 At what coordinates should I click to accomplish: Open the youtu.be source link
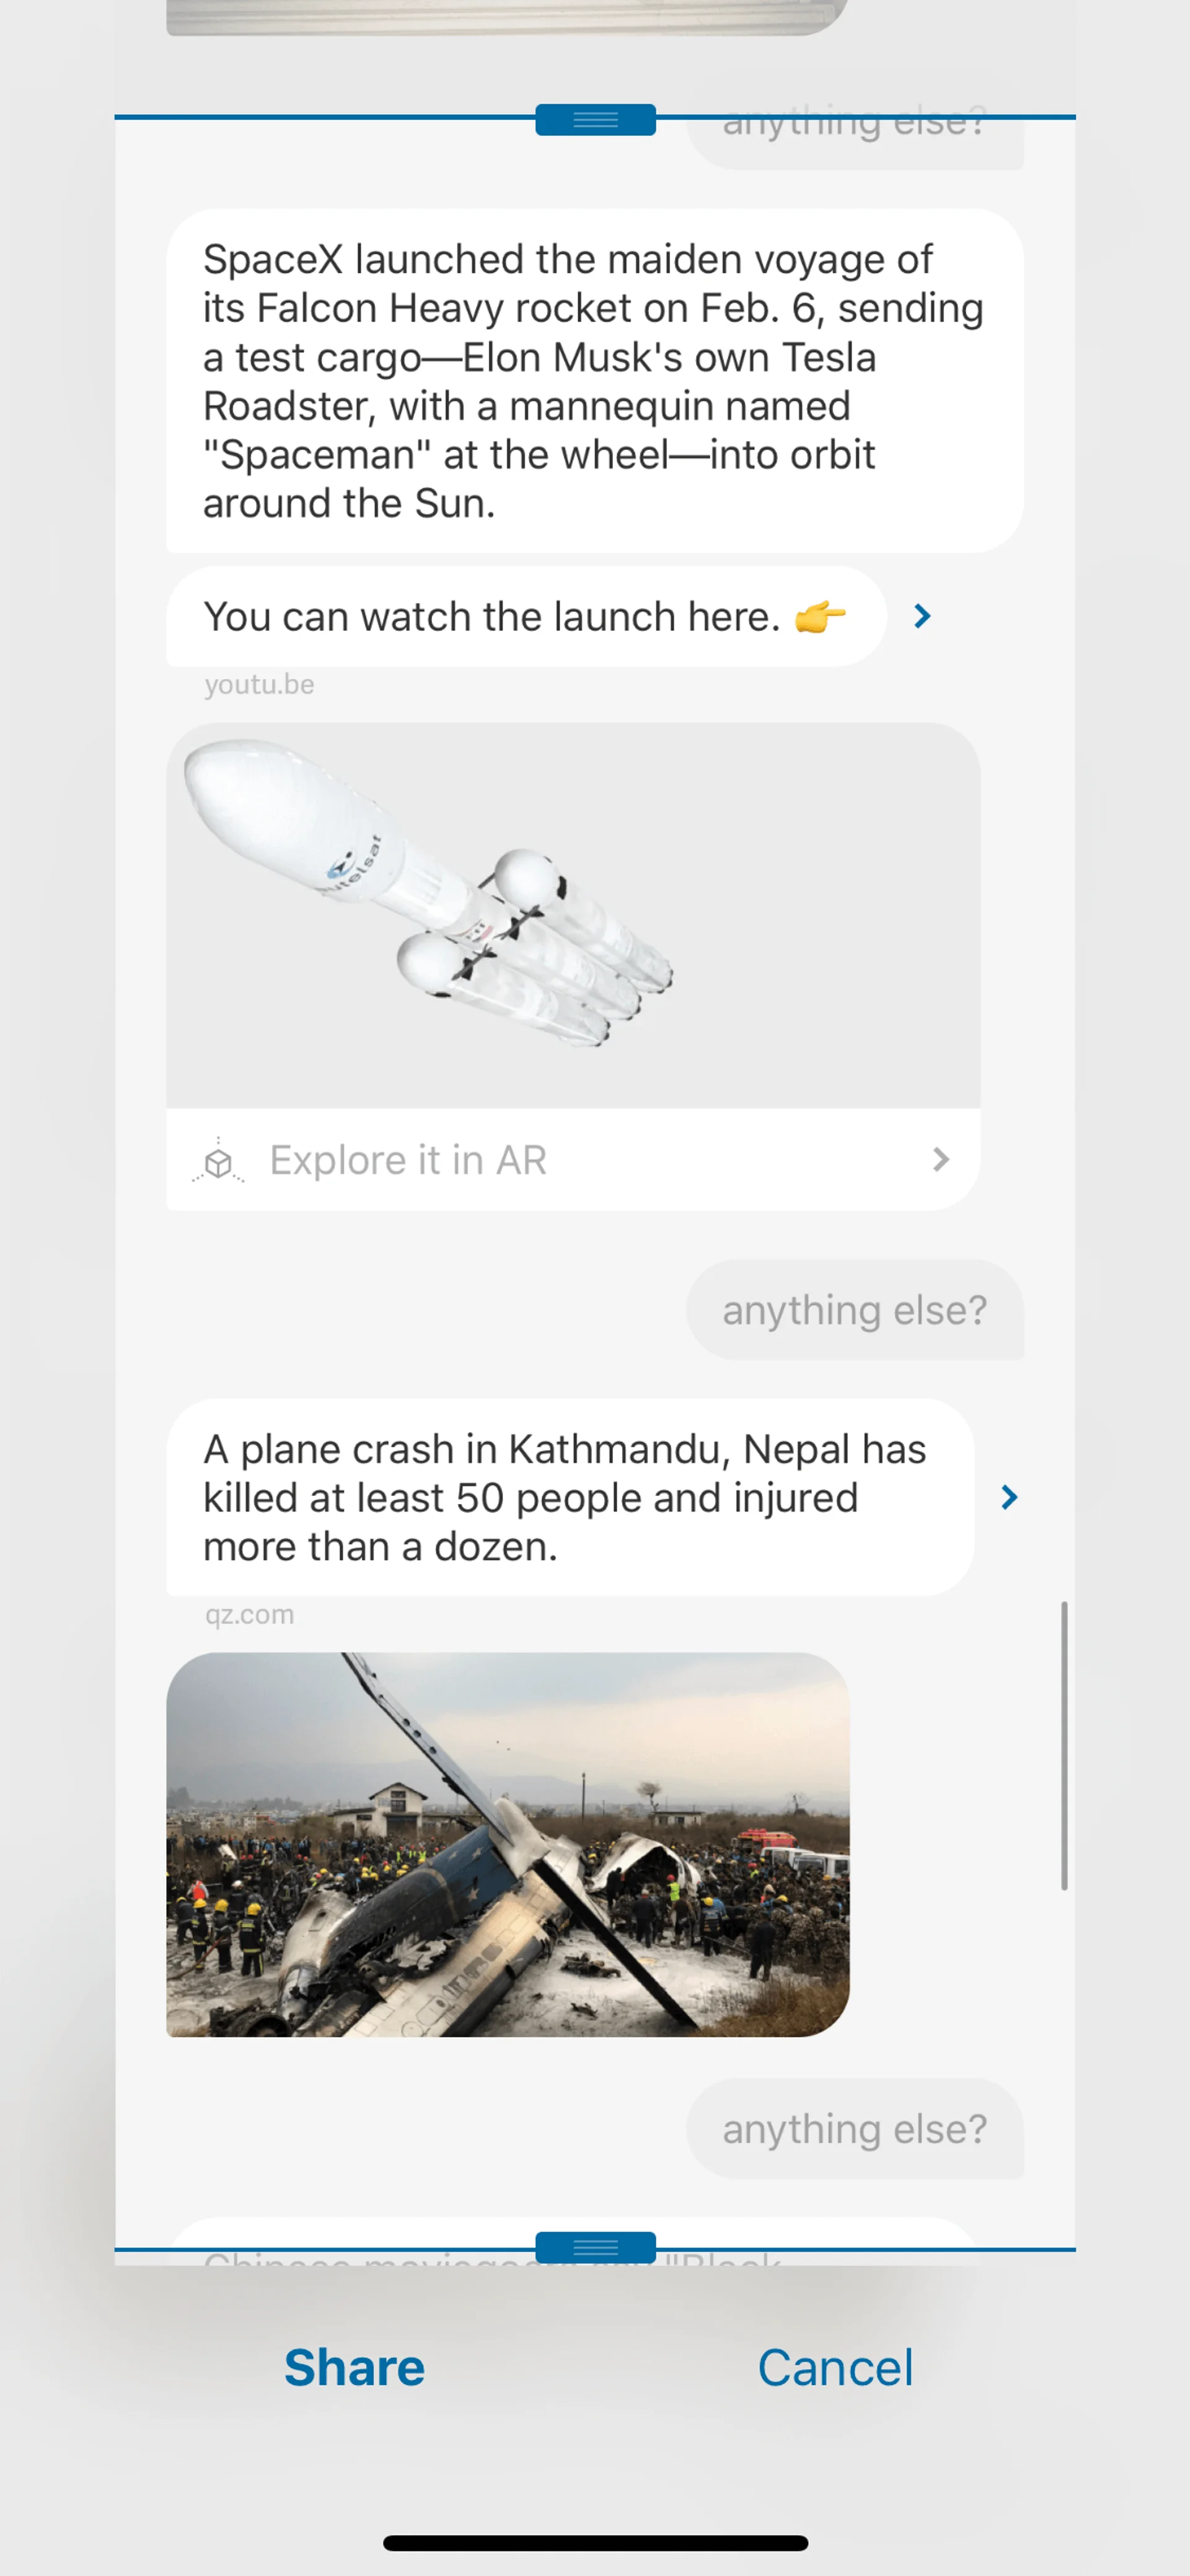coord(259,685)
